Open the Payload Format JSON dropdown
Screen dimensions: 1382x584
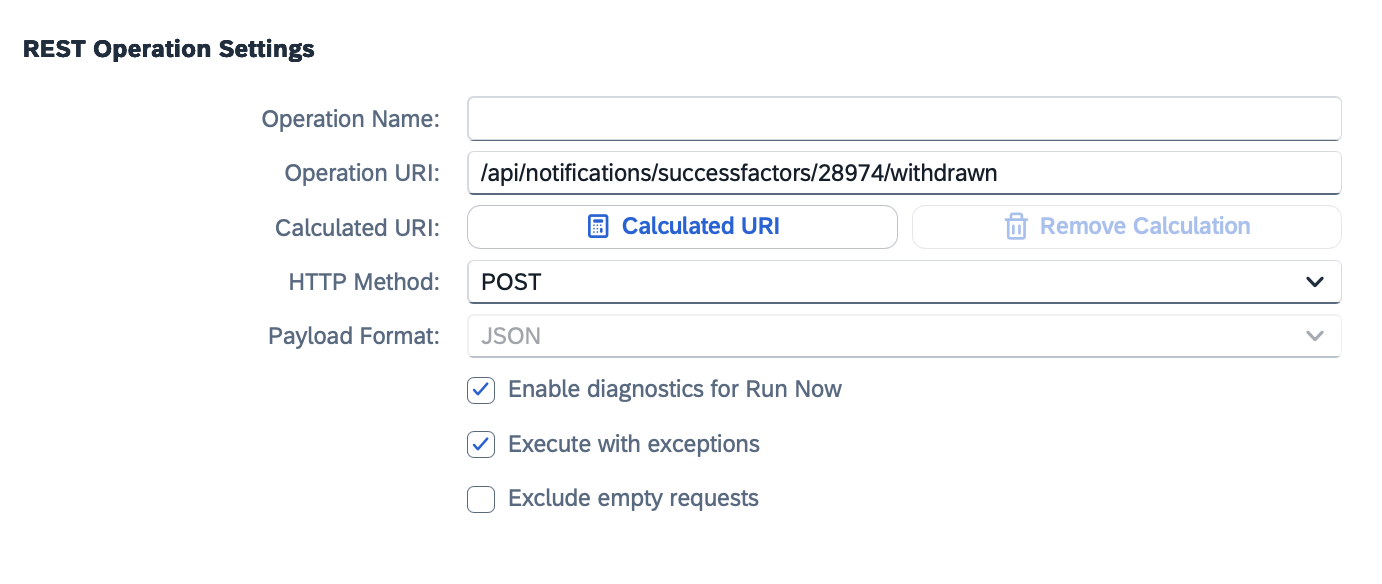coord(904,336)
